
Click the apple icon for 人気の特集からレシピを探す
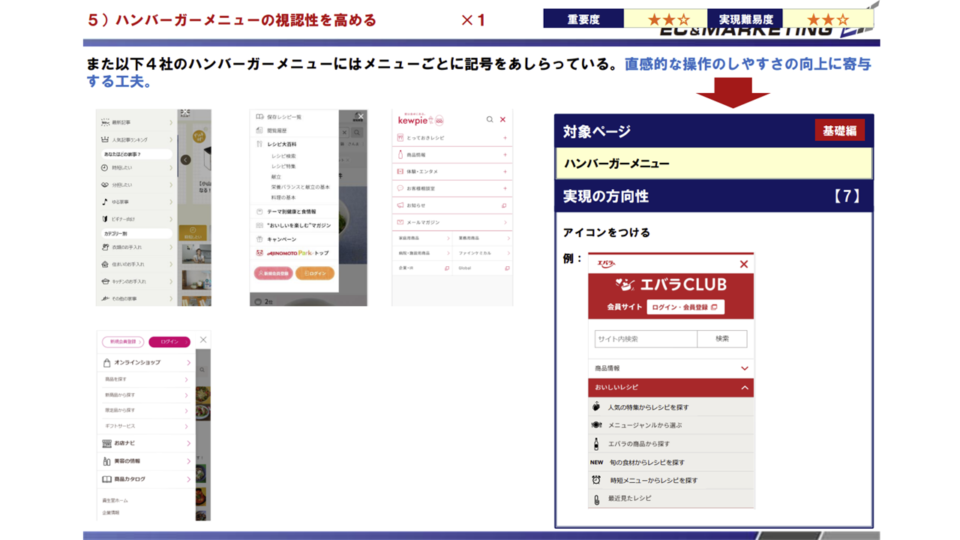point(596,407)
